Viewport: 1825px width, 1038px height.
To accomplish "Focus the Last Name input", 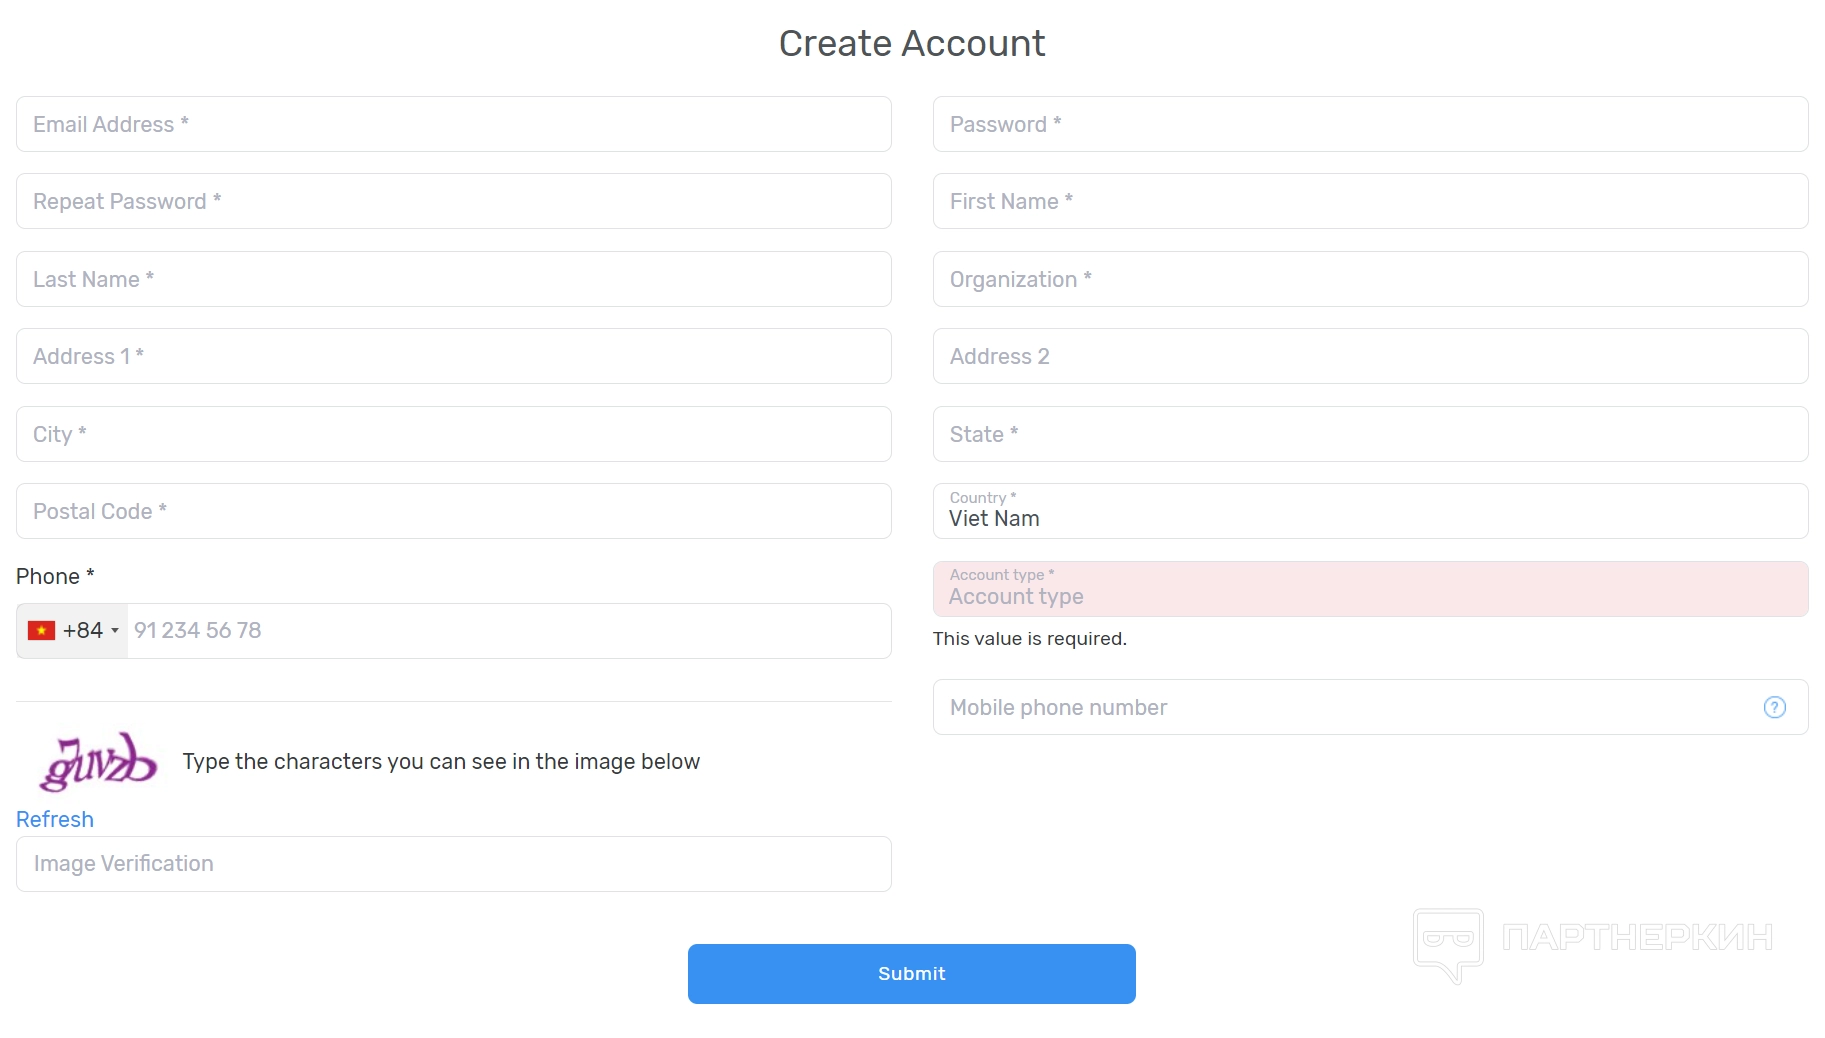I will point(453,280).
